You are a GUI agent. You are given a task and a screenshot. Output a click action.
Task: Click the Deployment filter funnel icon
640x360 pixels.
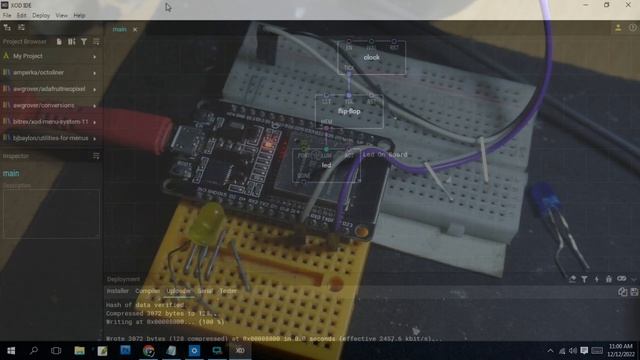584,279
